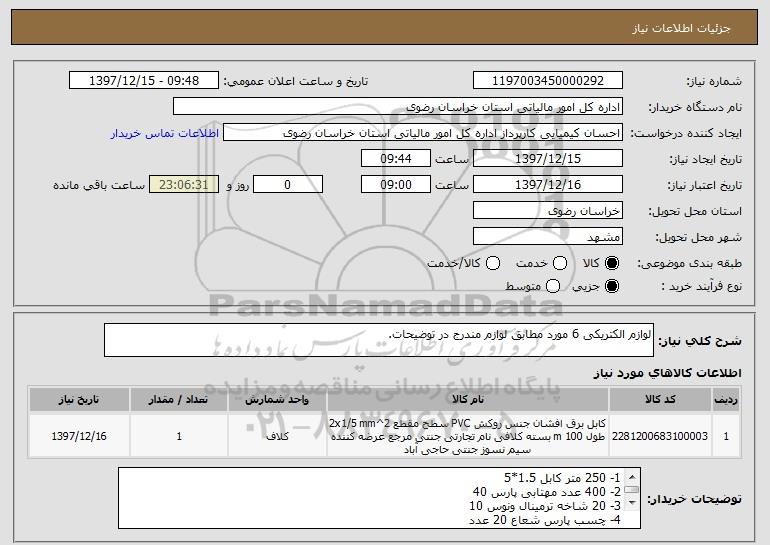Click the creation time 09:44 field
This screenshot has width=770, height=545.
pos(396,159)
